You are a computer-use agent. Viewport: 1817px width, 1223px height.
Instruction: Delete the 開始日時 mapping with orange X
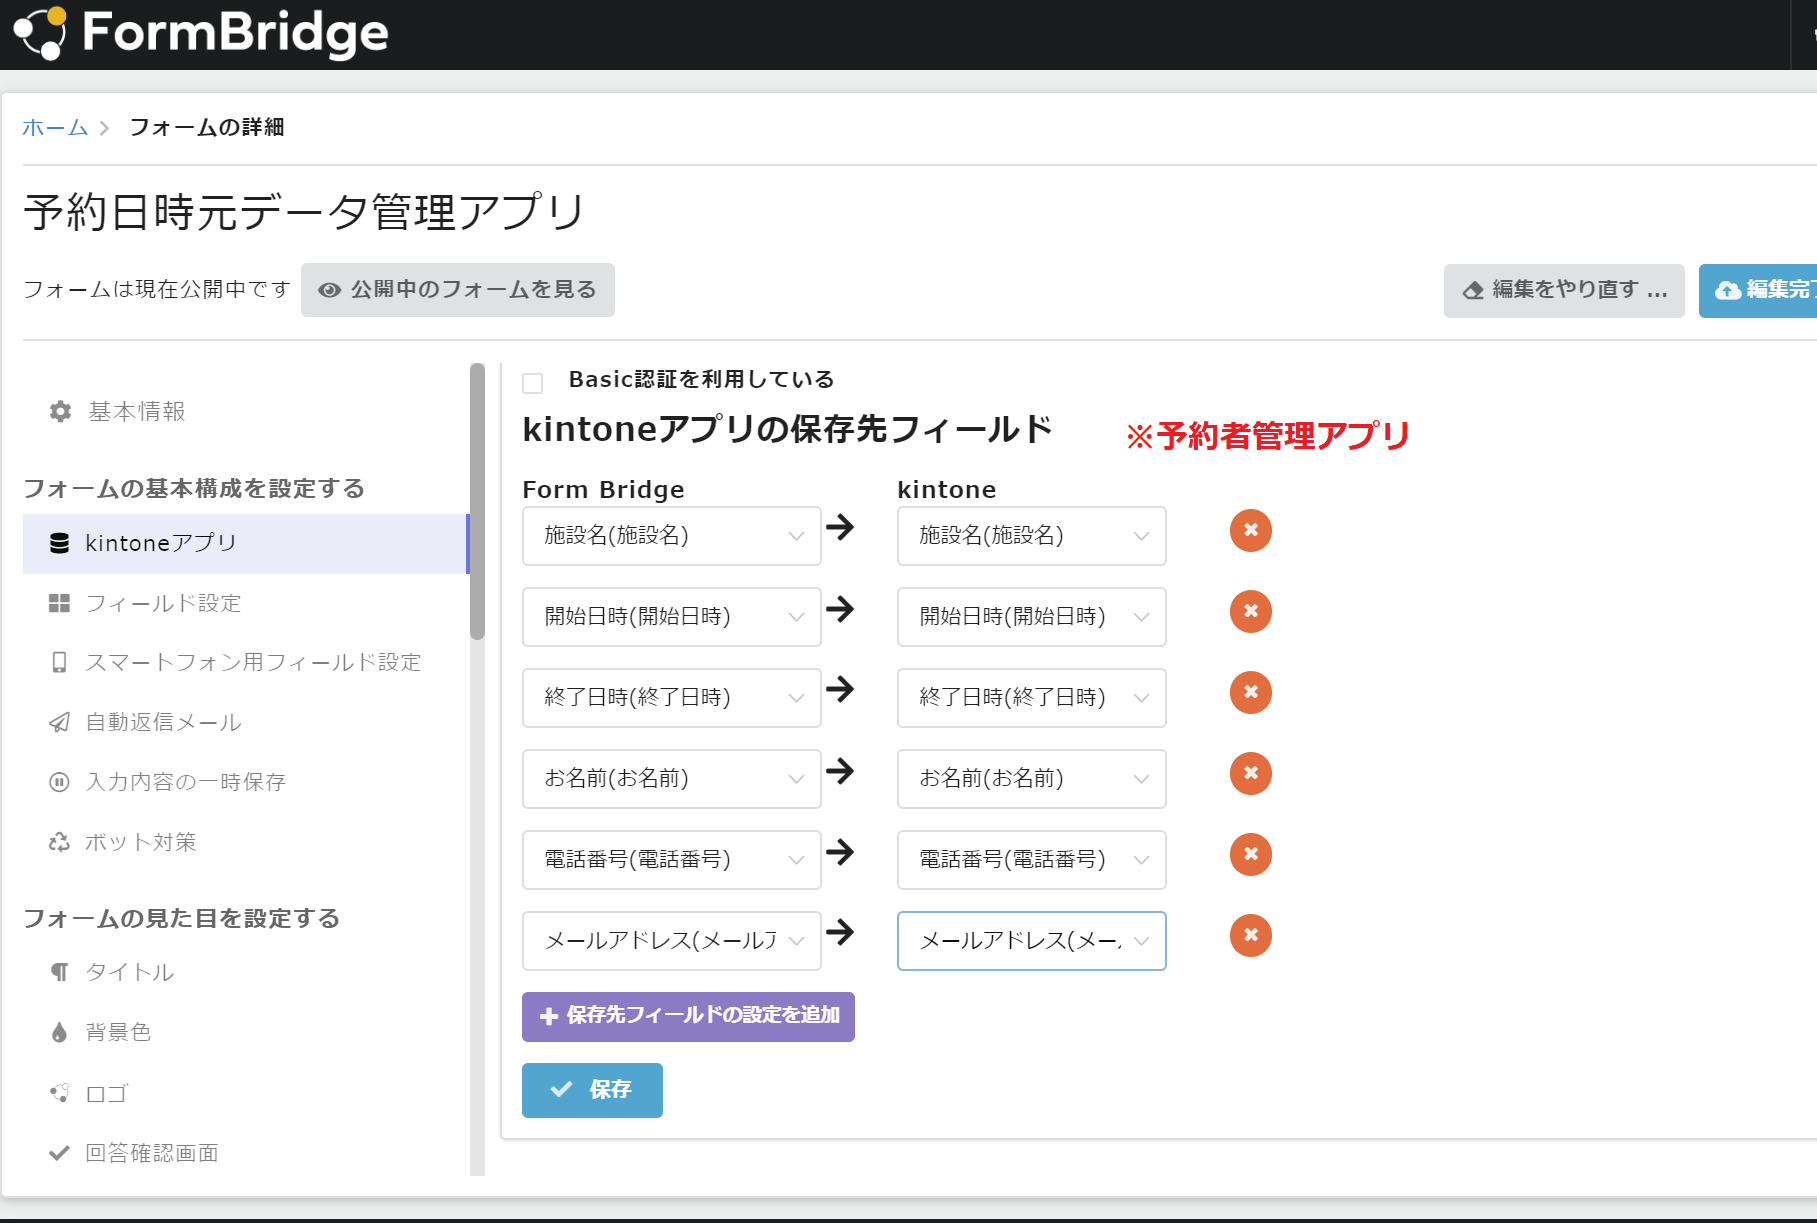tap(1250, 611)
